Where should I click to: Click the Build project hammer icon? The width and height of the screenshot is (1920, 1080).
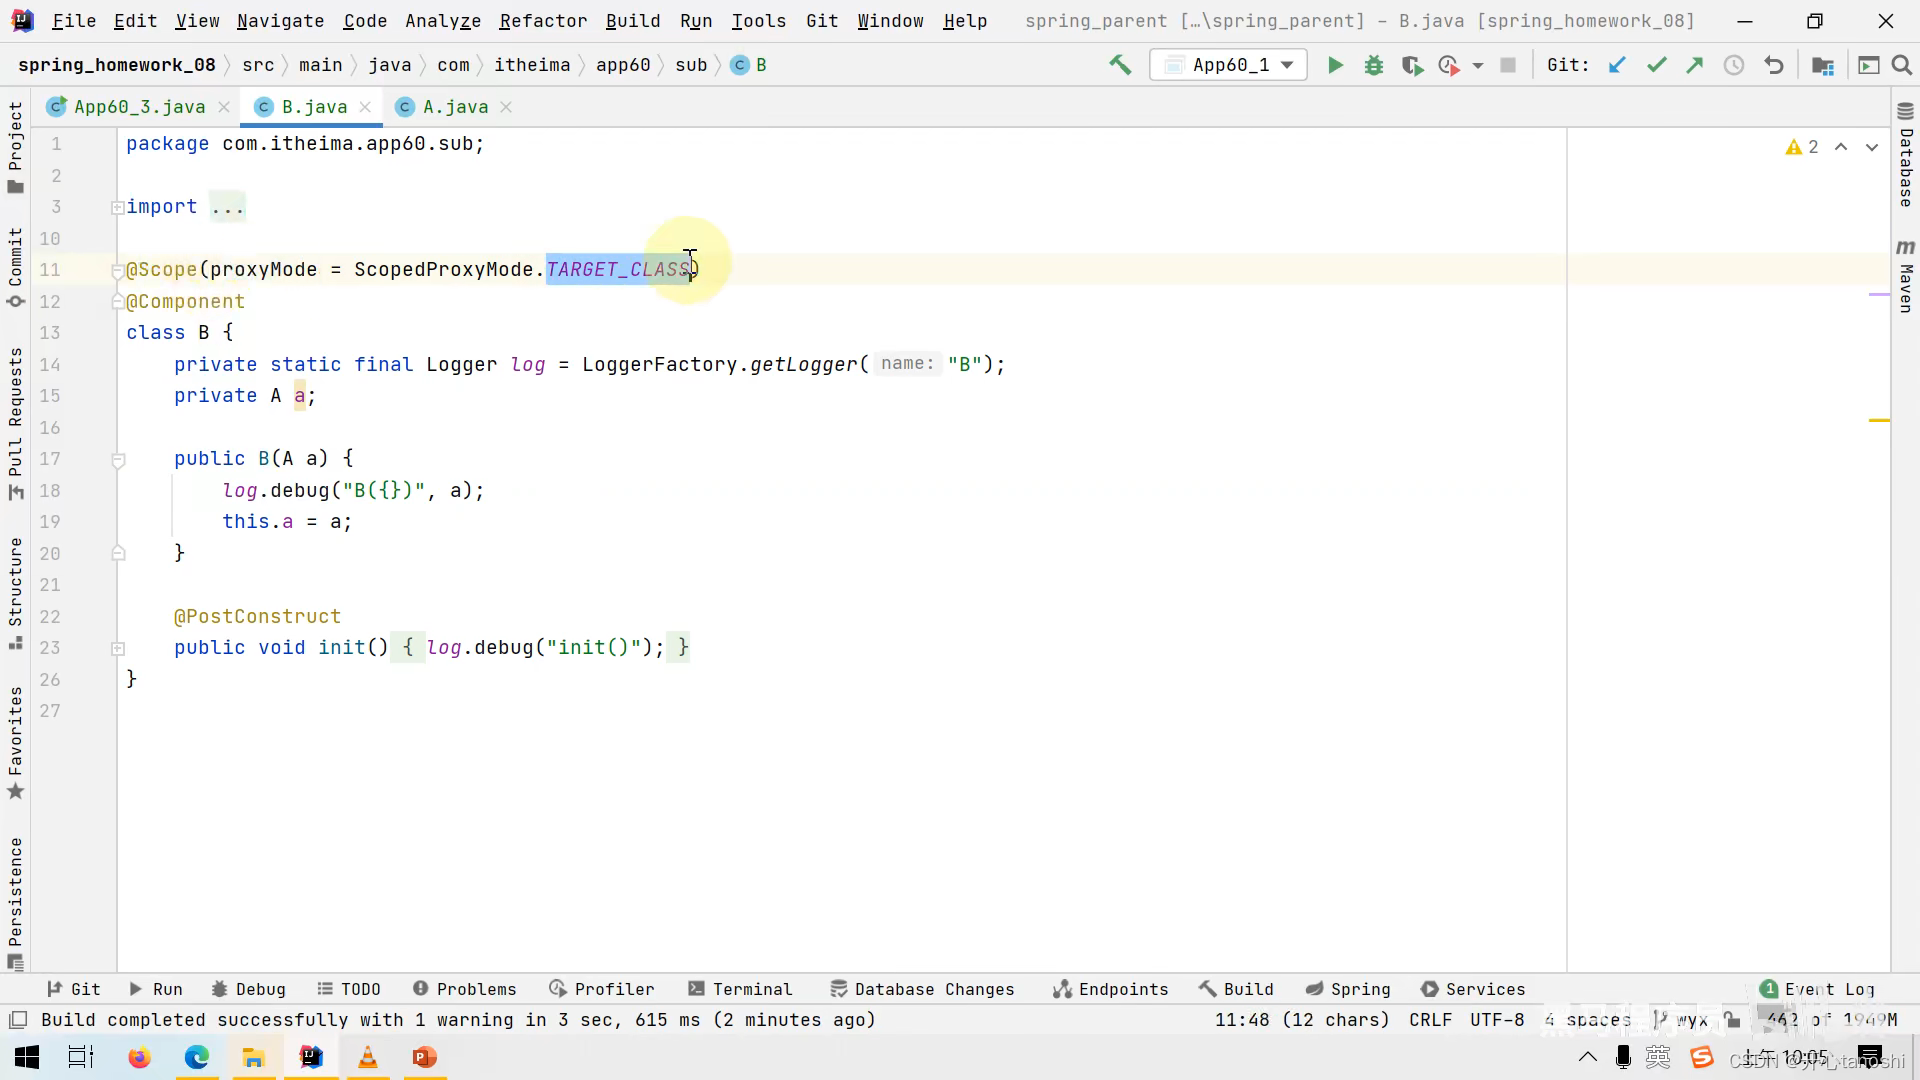1120,65
